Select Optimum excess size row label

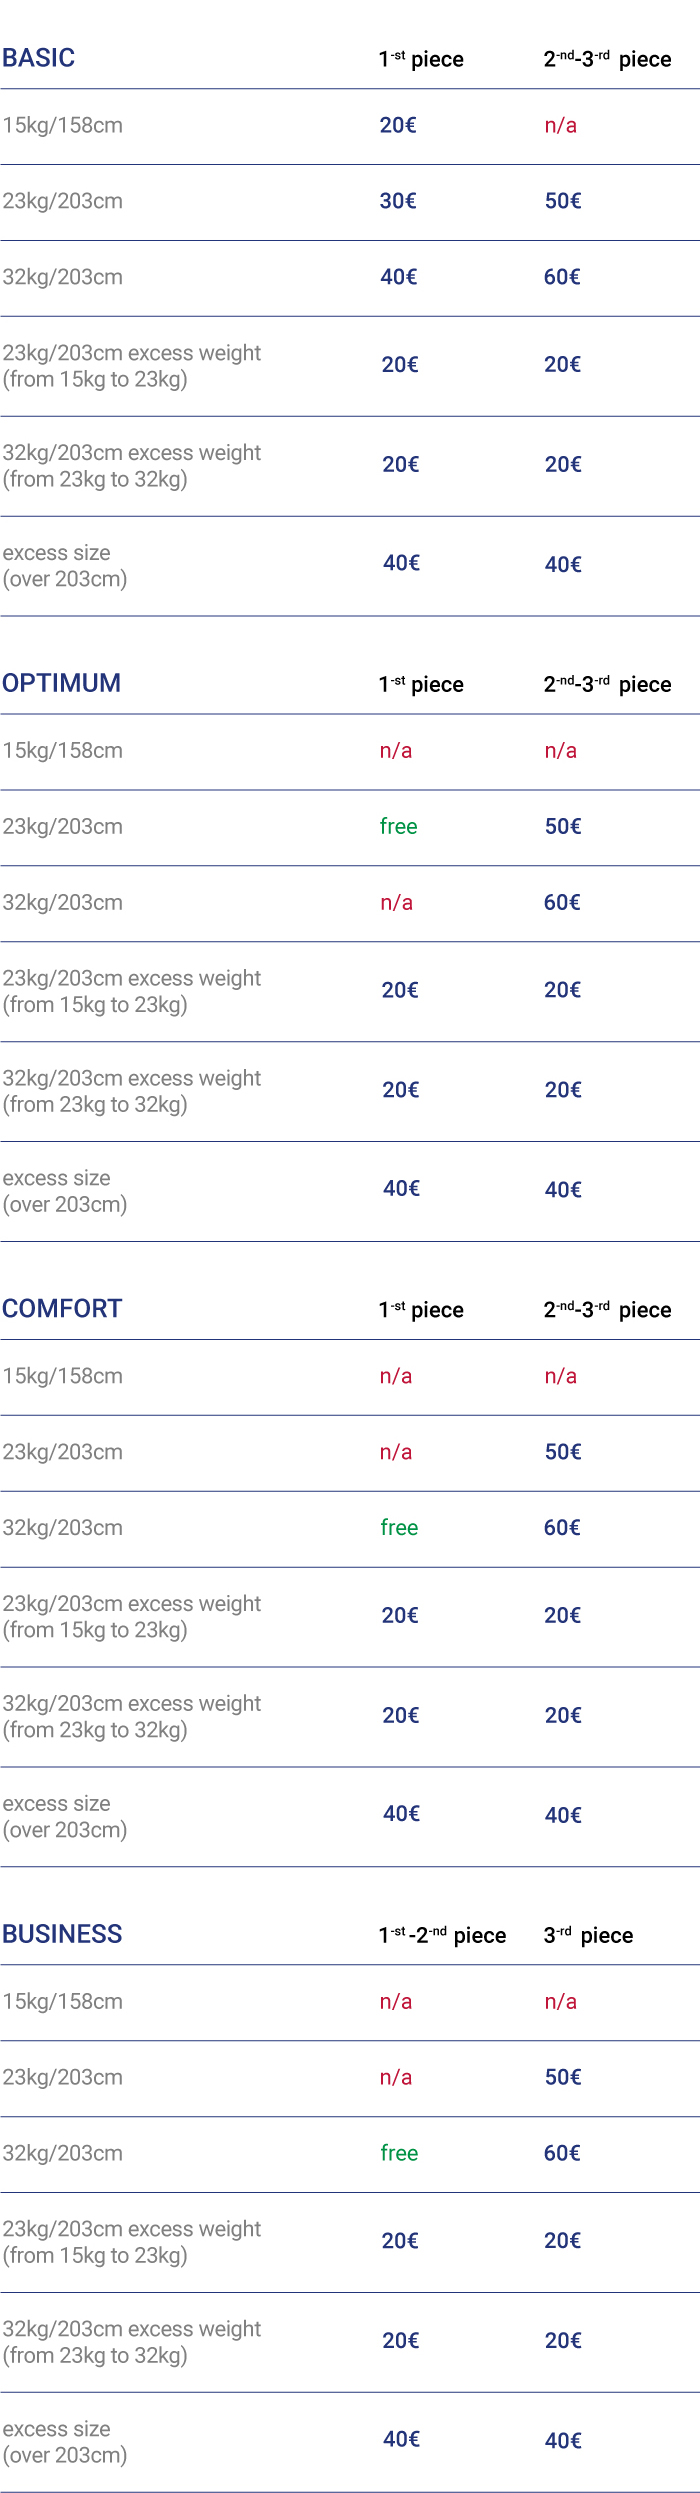[65, 1191]
